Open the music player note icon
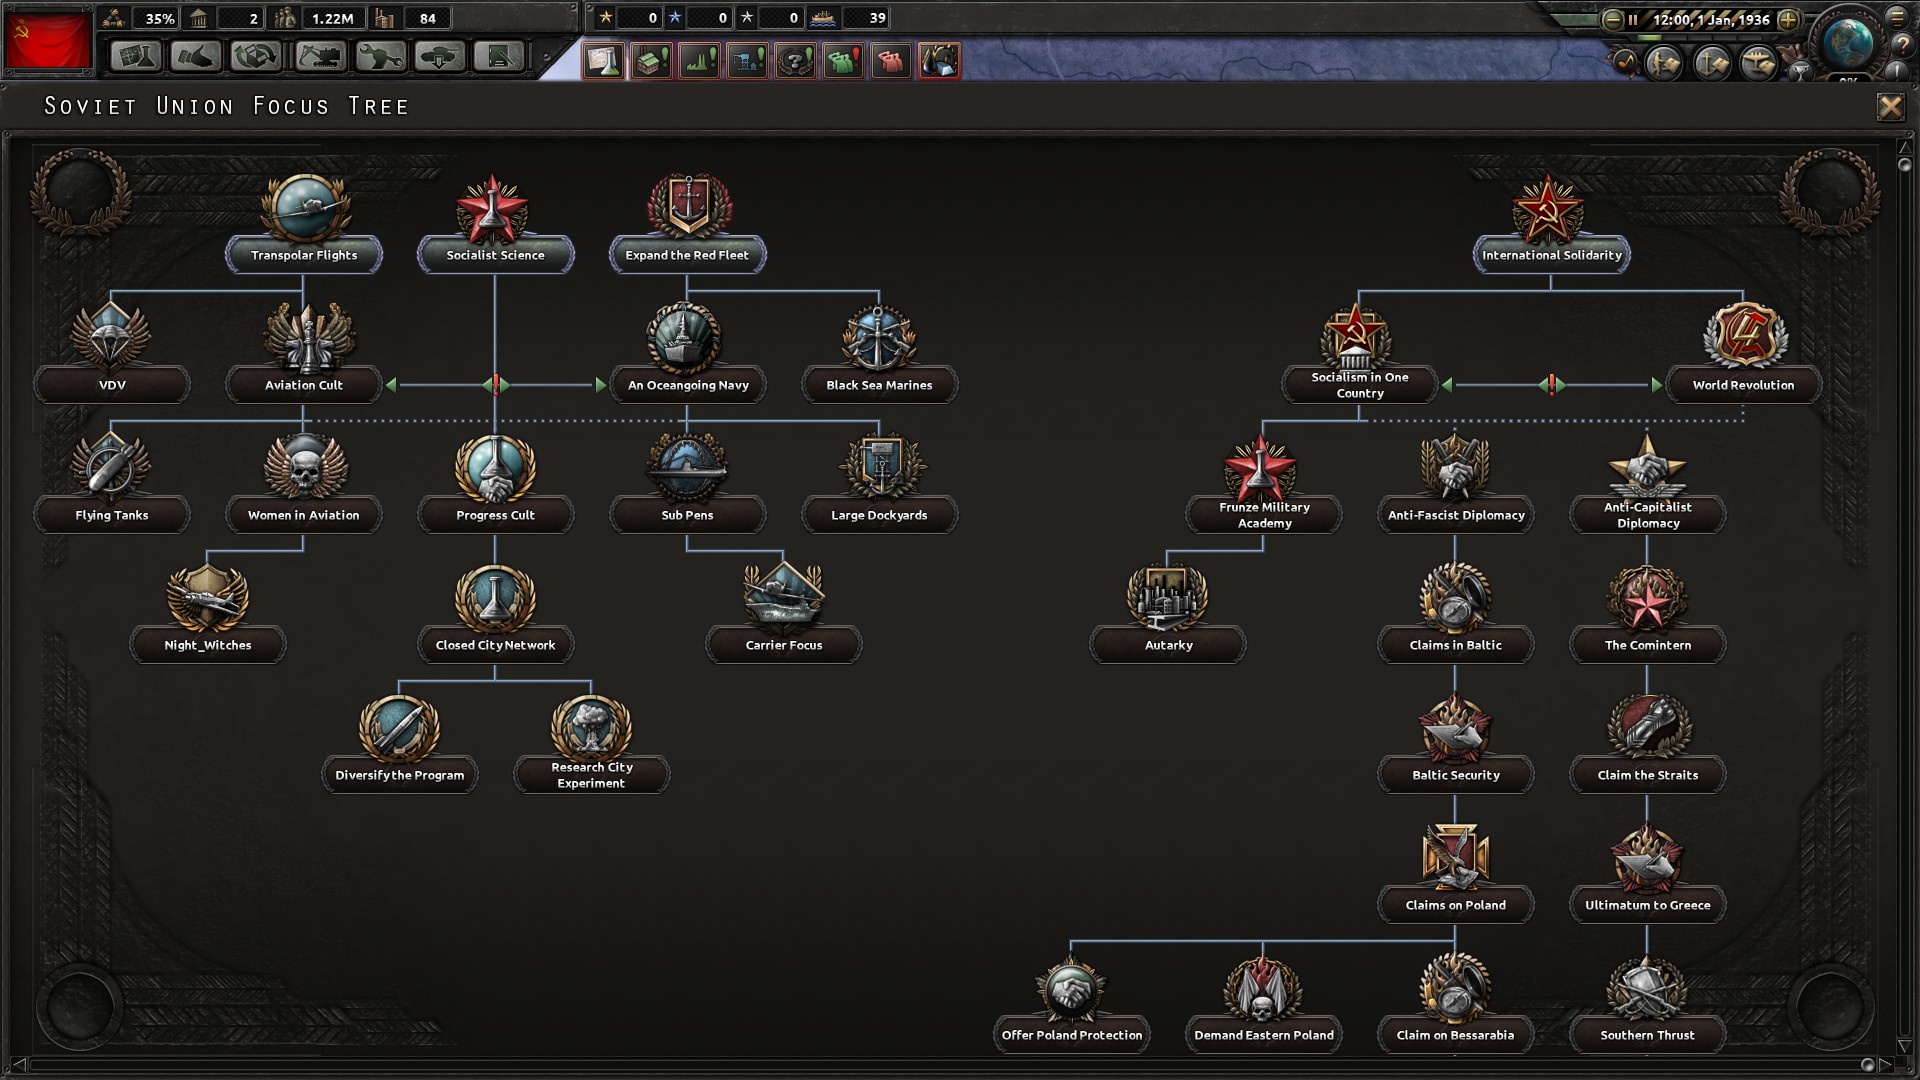Image resolution: width=1920 pixels, height=1080 pixels. pos(1623,62)
